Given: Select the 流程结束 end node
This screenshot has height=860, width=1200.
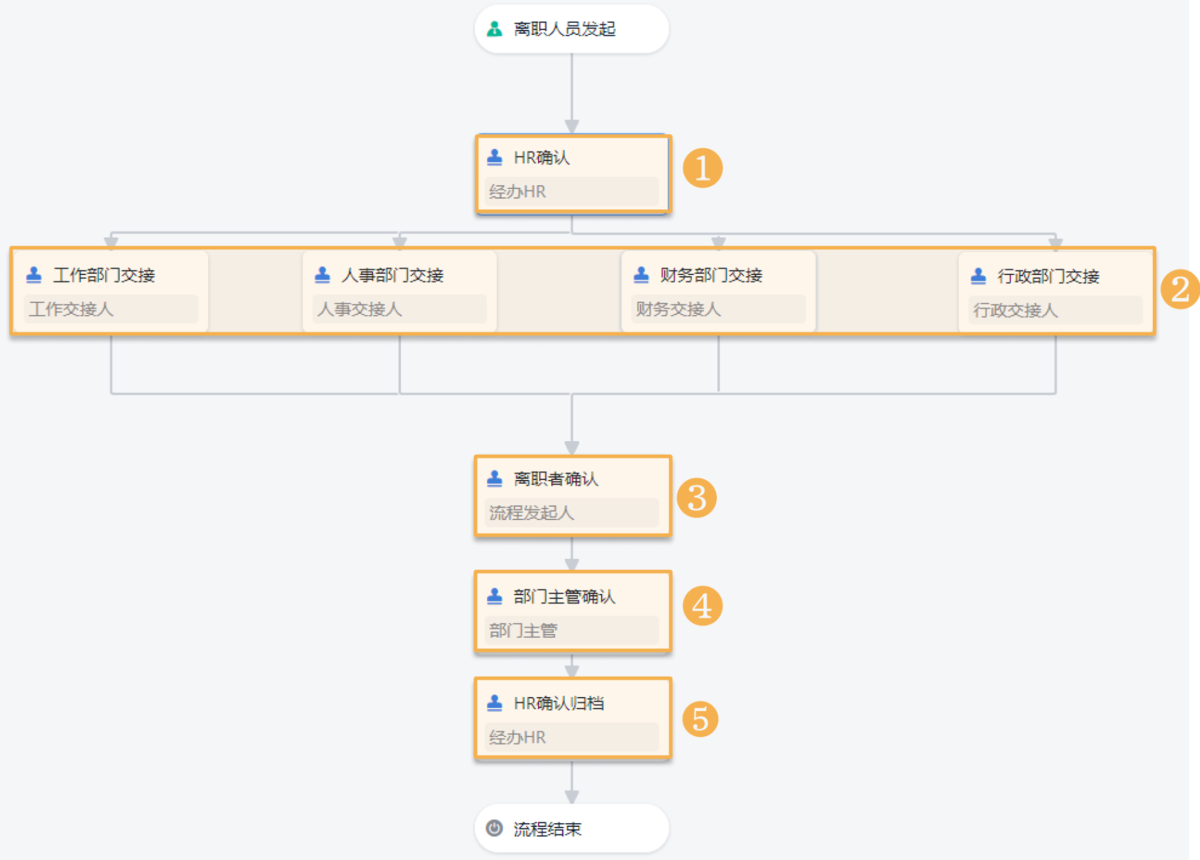Looking at the screenshot, I should tap(571, 828).
